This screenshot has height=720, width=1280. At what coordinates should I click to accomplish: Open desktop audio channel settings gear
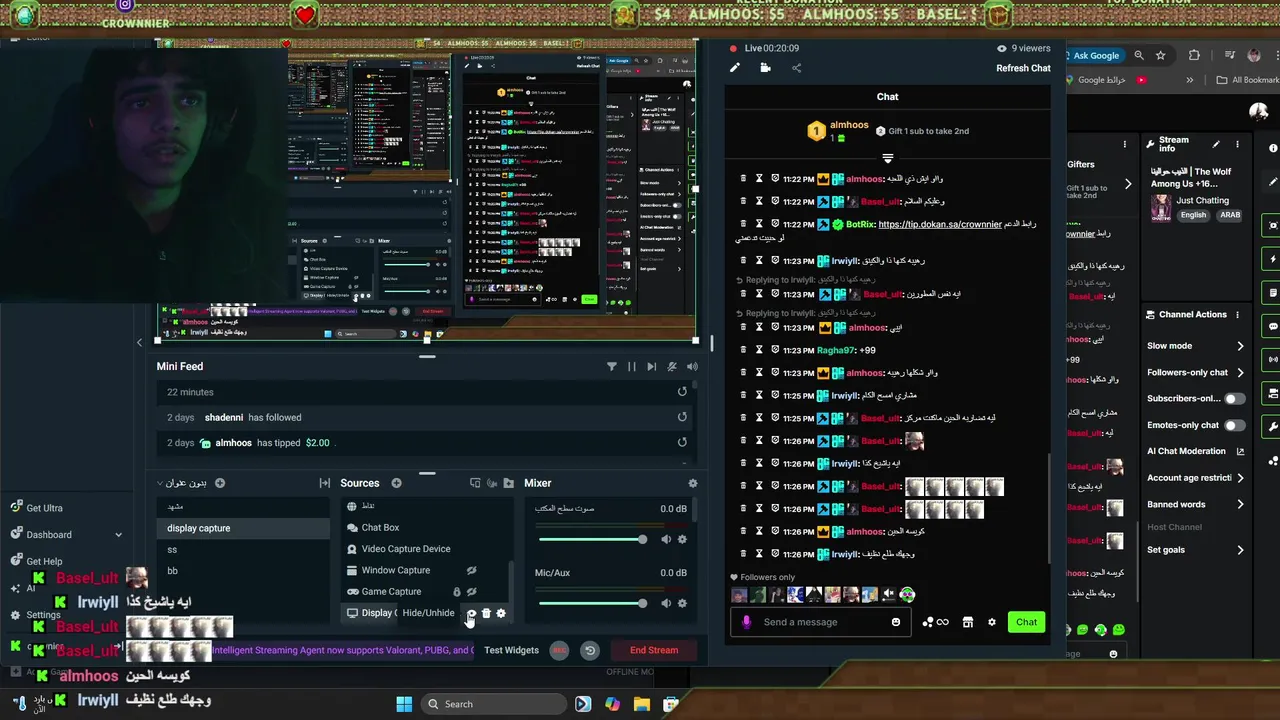[682, 539]
